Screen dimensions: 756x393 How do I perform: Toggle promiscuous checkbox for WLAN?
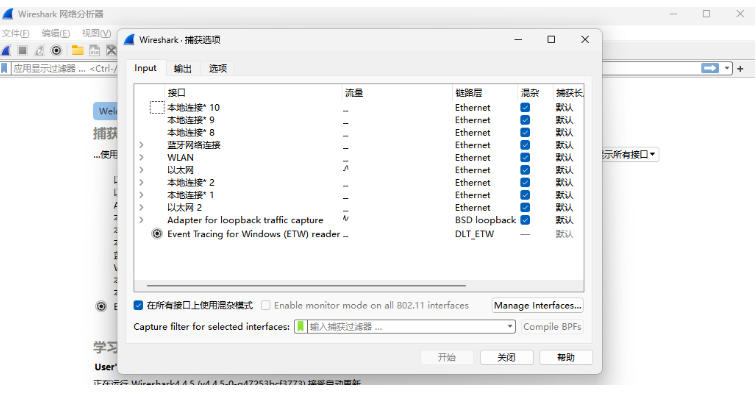coord(525,158)
